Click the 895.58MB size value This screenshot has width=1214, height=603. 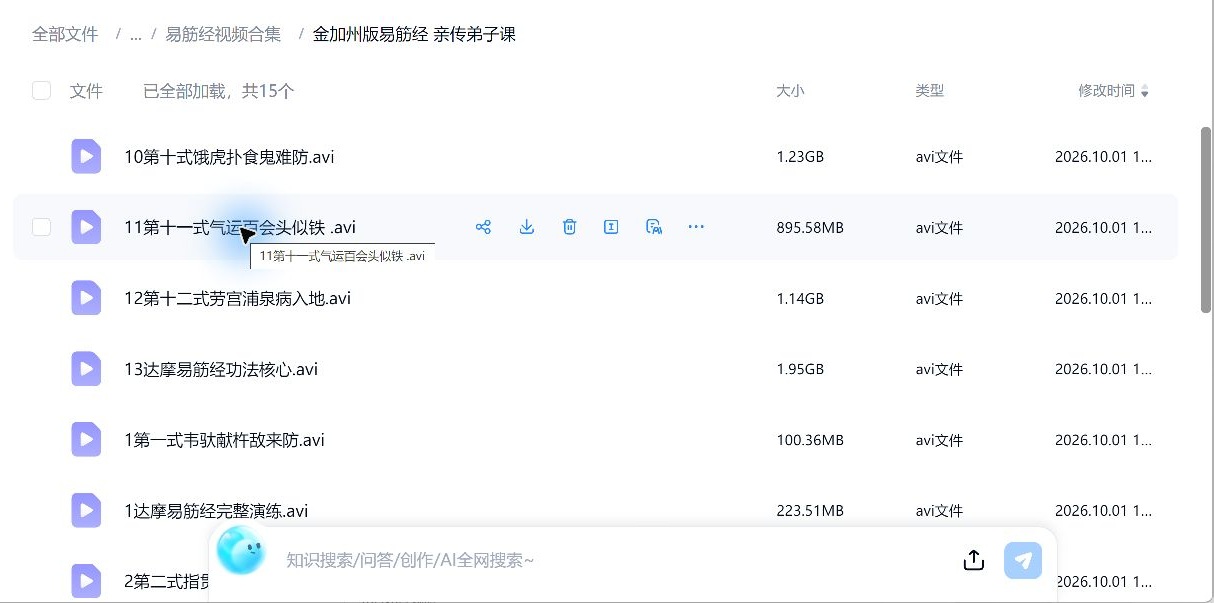810,228
